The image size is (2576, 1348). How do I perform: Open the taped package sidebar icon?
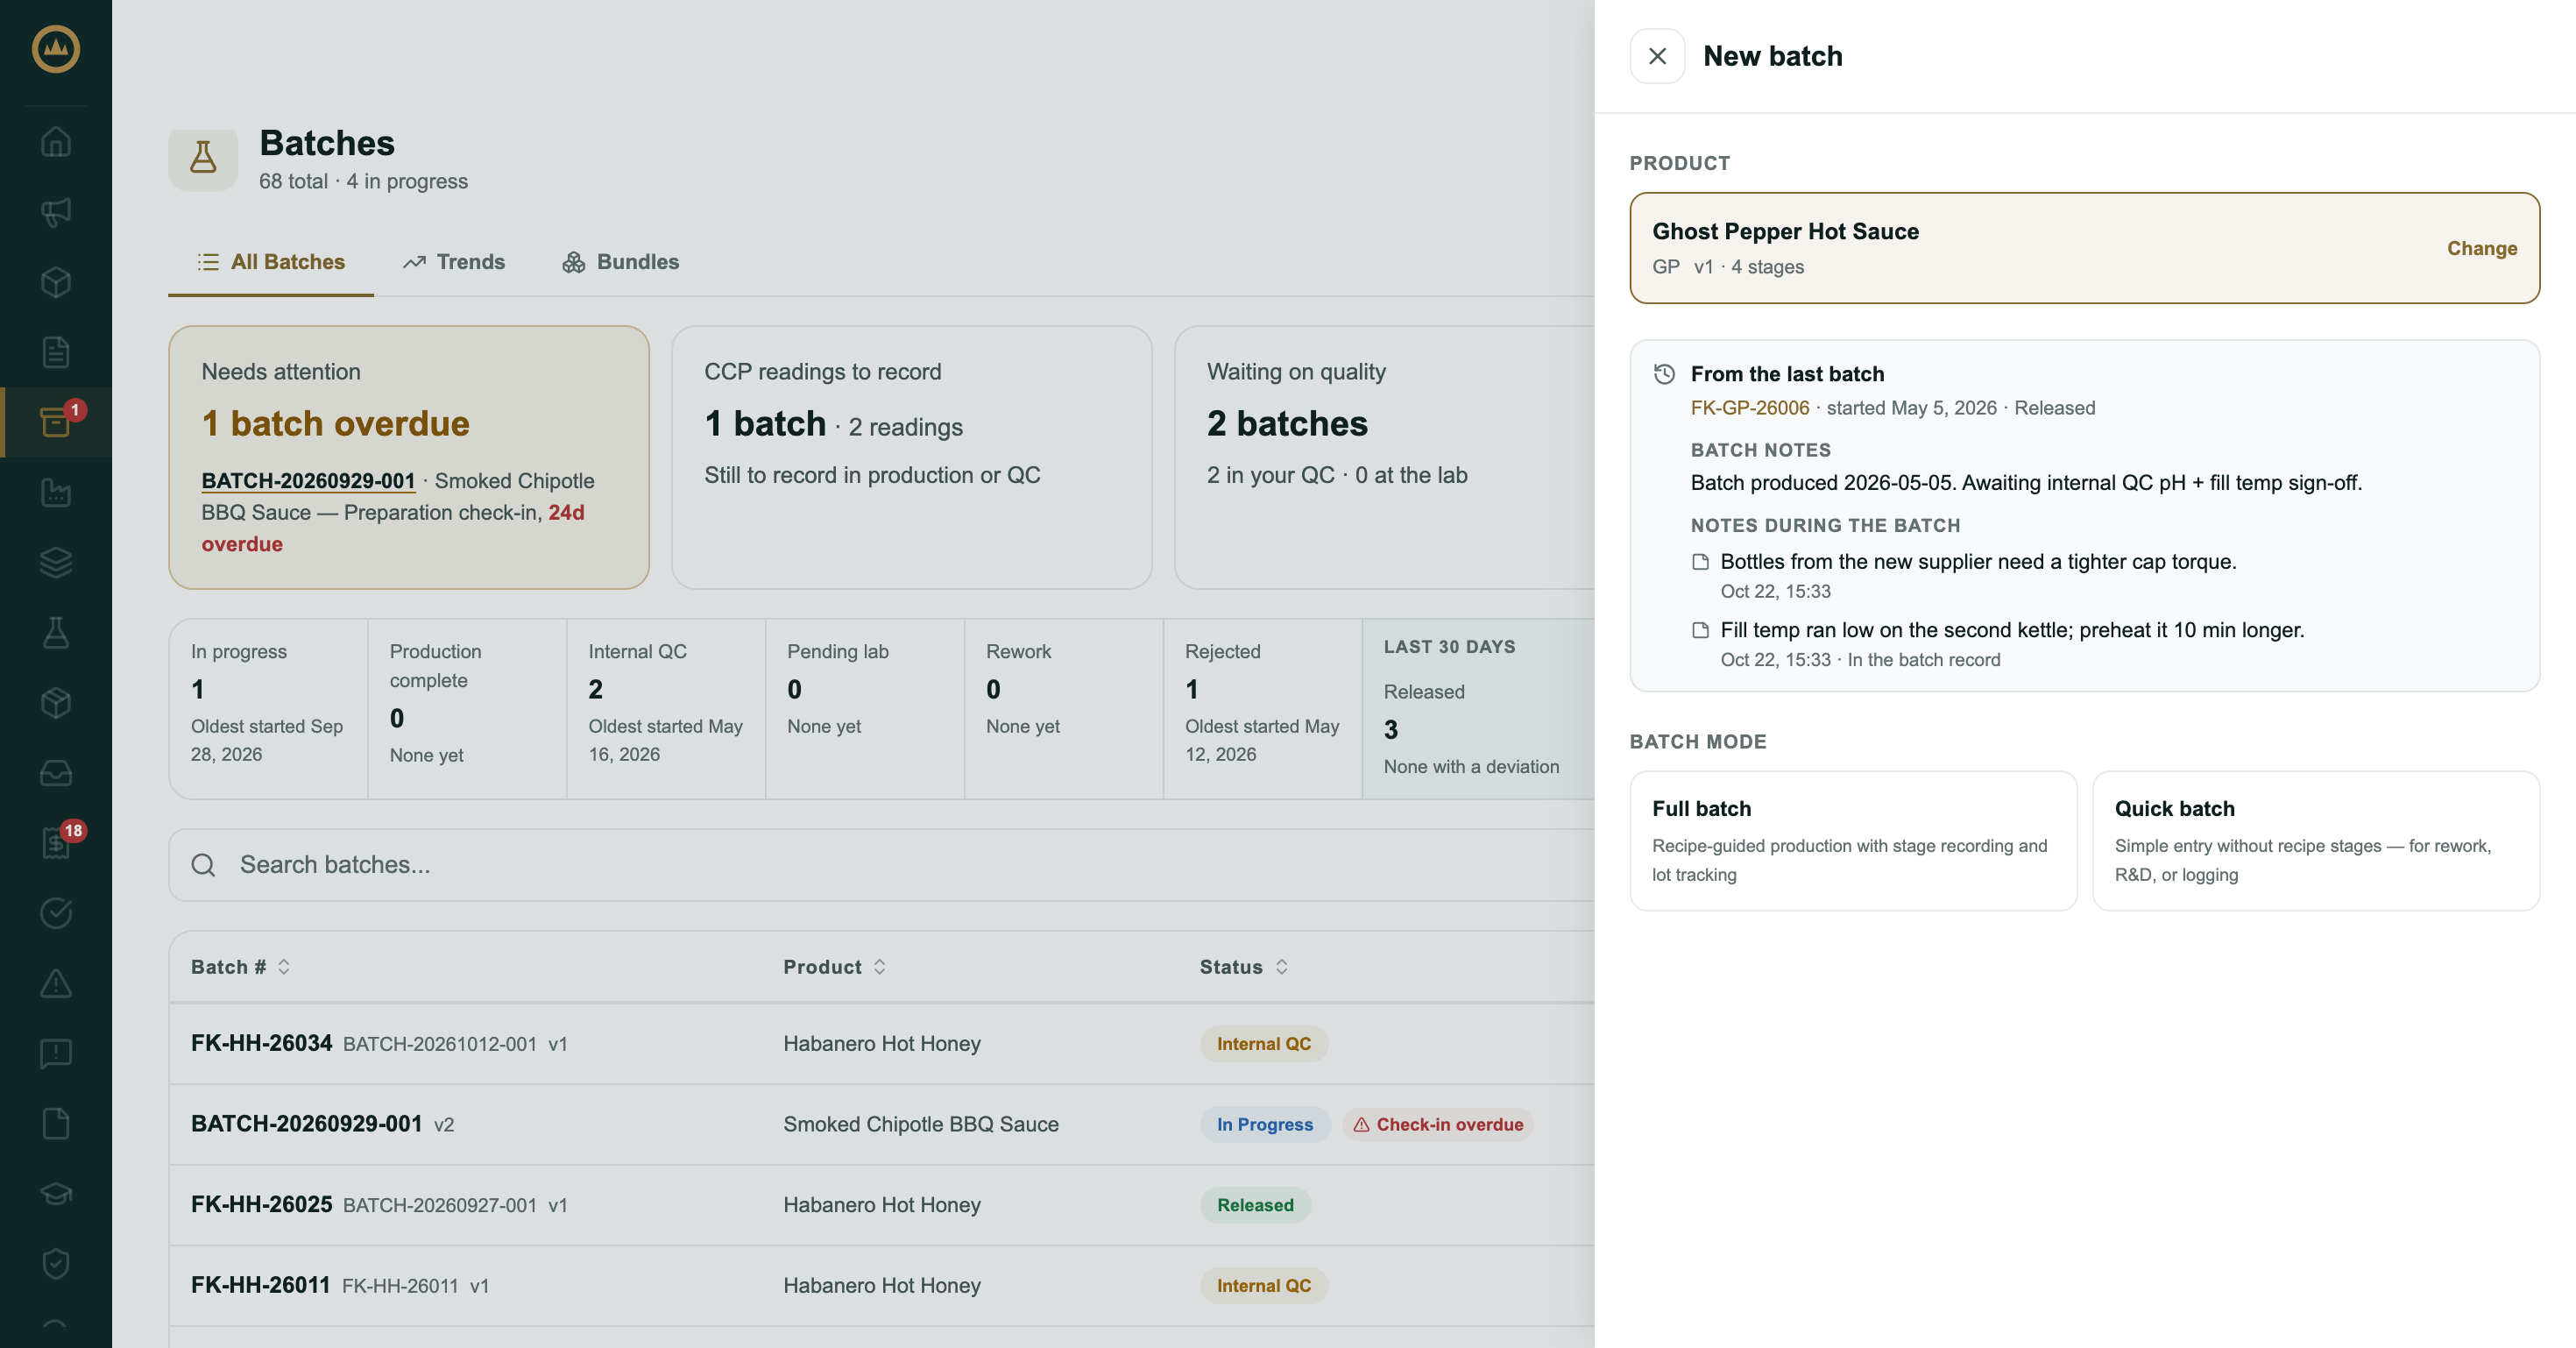(x=56, y=702)
